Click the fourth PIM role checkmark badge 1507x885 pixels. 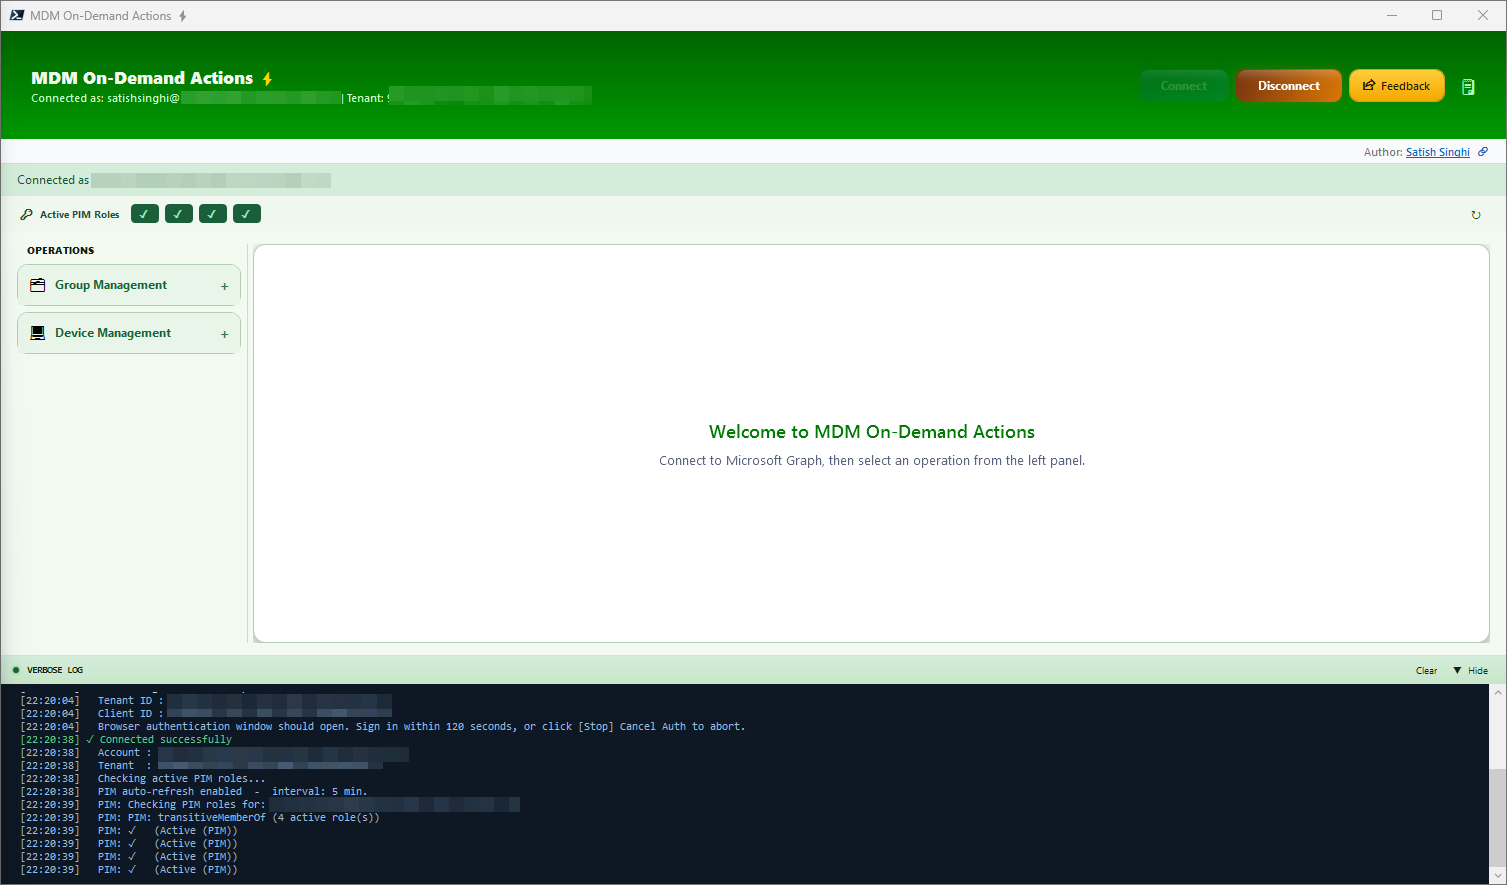click(247, 214)
